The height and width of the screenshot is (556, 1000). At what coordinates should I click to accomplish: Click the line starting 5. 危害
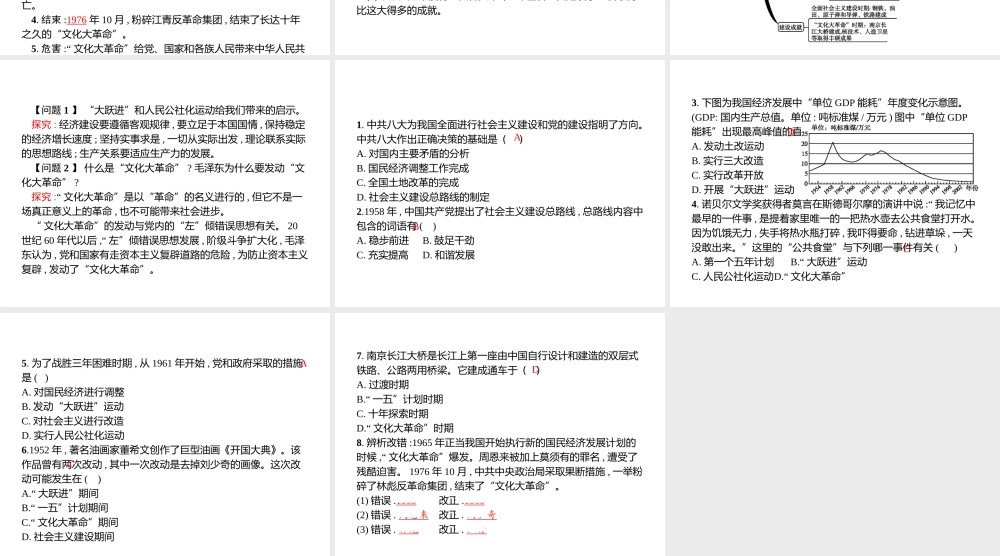[x=168, y=49]
